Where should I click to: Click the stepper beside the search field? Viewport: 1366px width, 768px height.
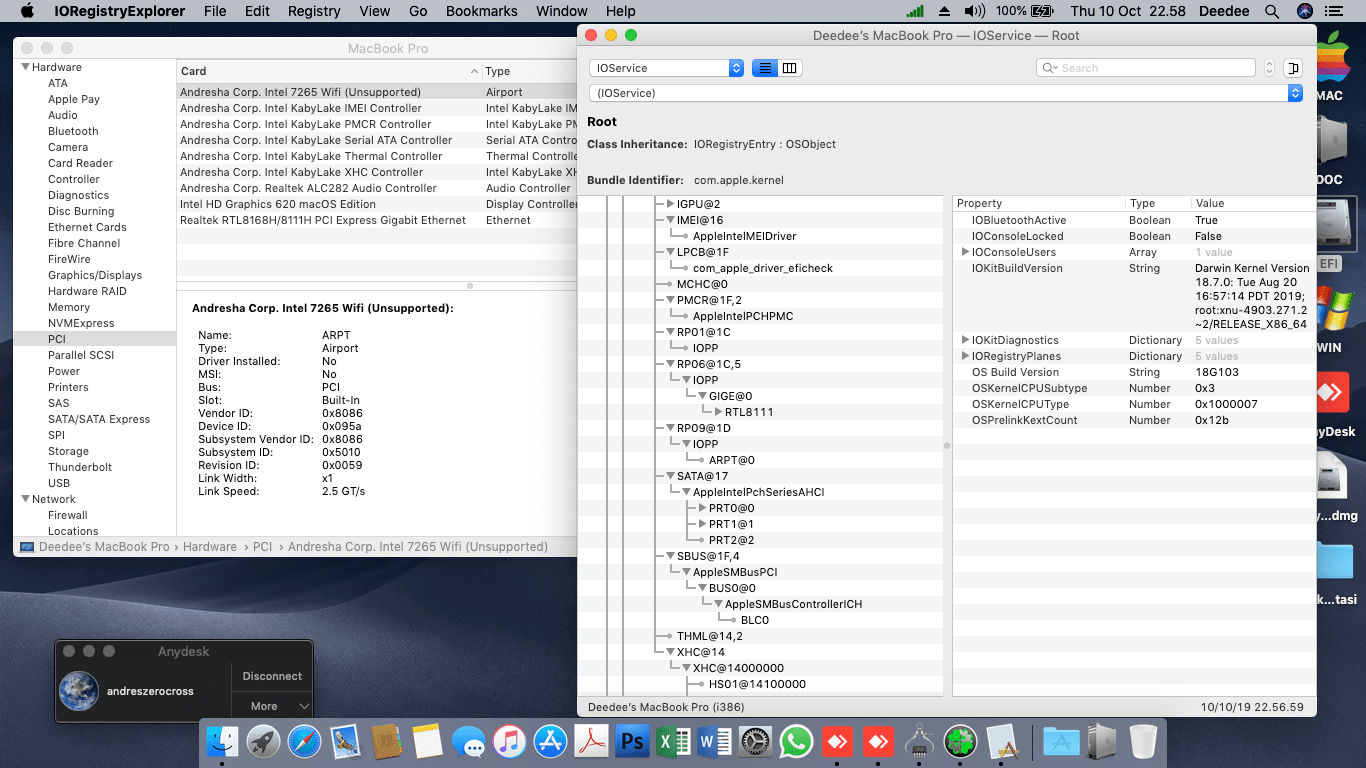tap(1269, 68)
